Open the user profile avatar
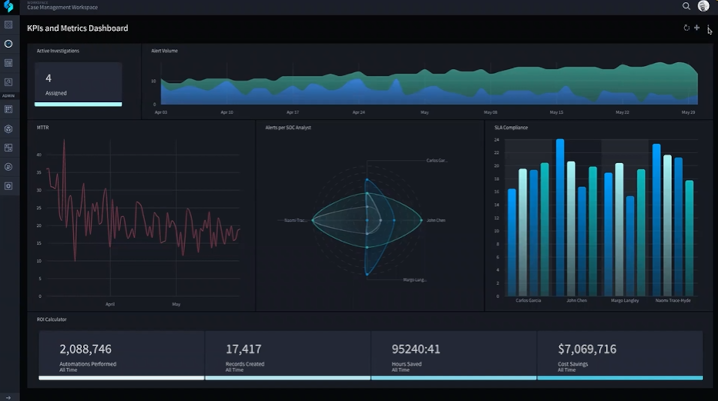 pyautogui.click(x=703, y=5)
